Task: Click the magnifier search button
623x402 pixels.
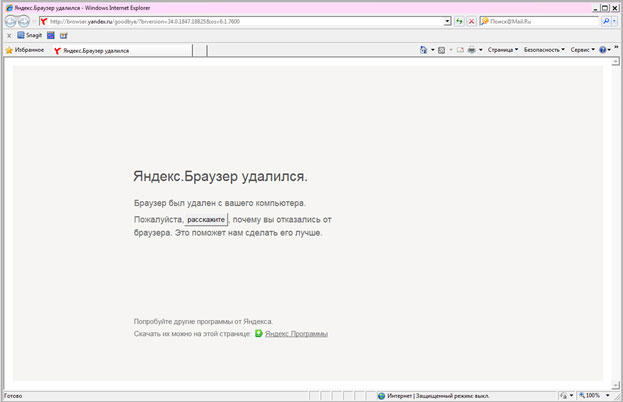Action: [605, 21]
